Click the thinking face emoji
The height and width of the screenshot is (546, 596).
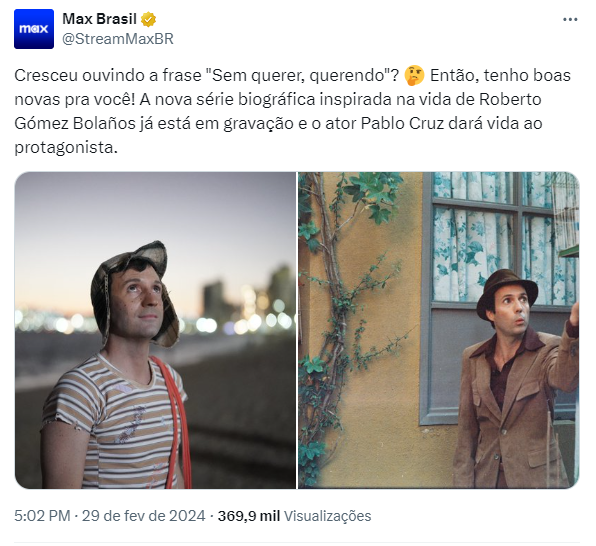pyautogui.click(x=414, y=75)
